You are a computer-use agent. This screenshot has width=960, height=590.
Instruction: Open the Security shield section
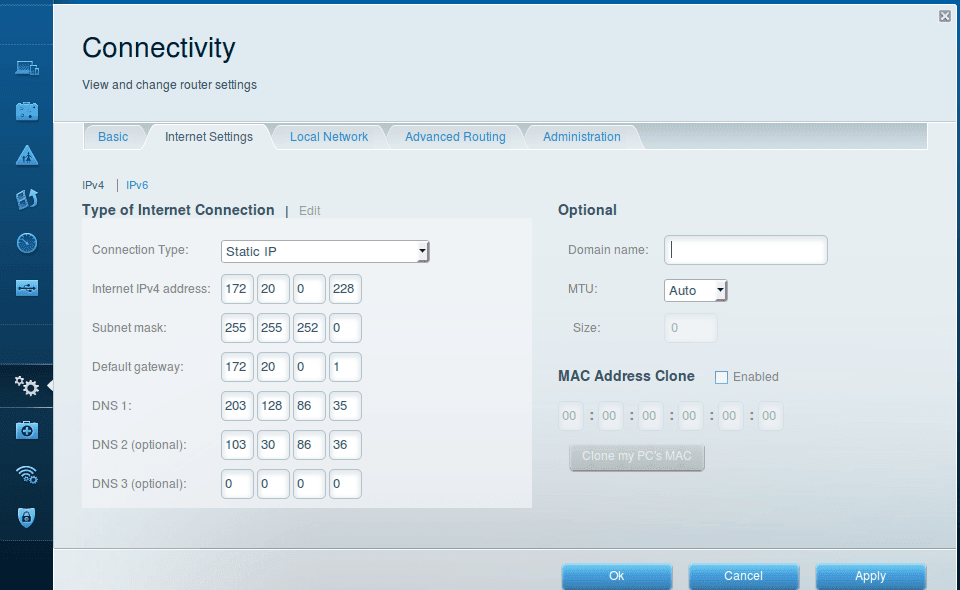pos(27,517)
